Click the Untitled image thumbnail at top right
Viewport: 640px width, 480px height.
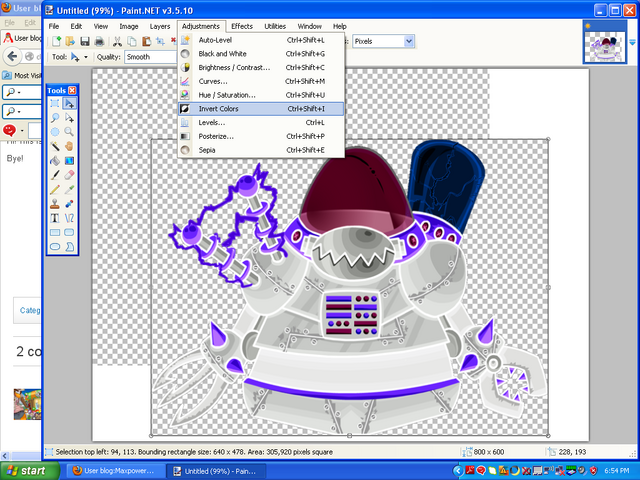[x=604, y=42]
